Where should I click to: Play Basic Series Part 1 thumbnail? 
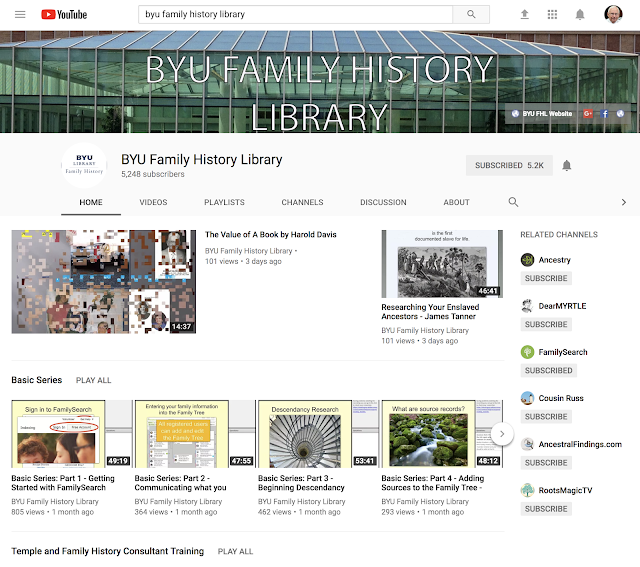tap(72, 434)
